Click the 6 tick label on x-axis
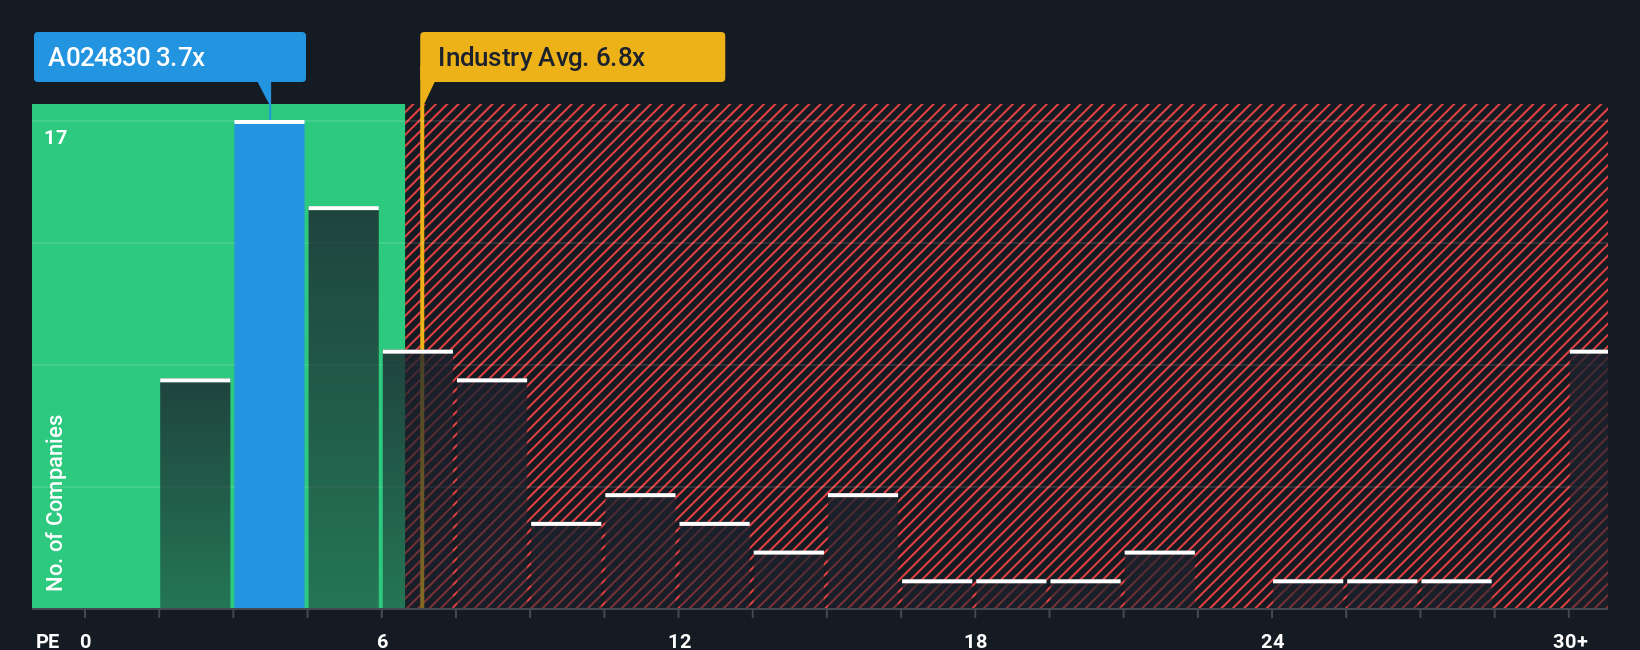This screenshot has width=1640, height=650. (x=382, y=640)
